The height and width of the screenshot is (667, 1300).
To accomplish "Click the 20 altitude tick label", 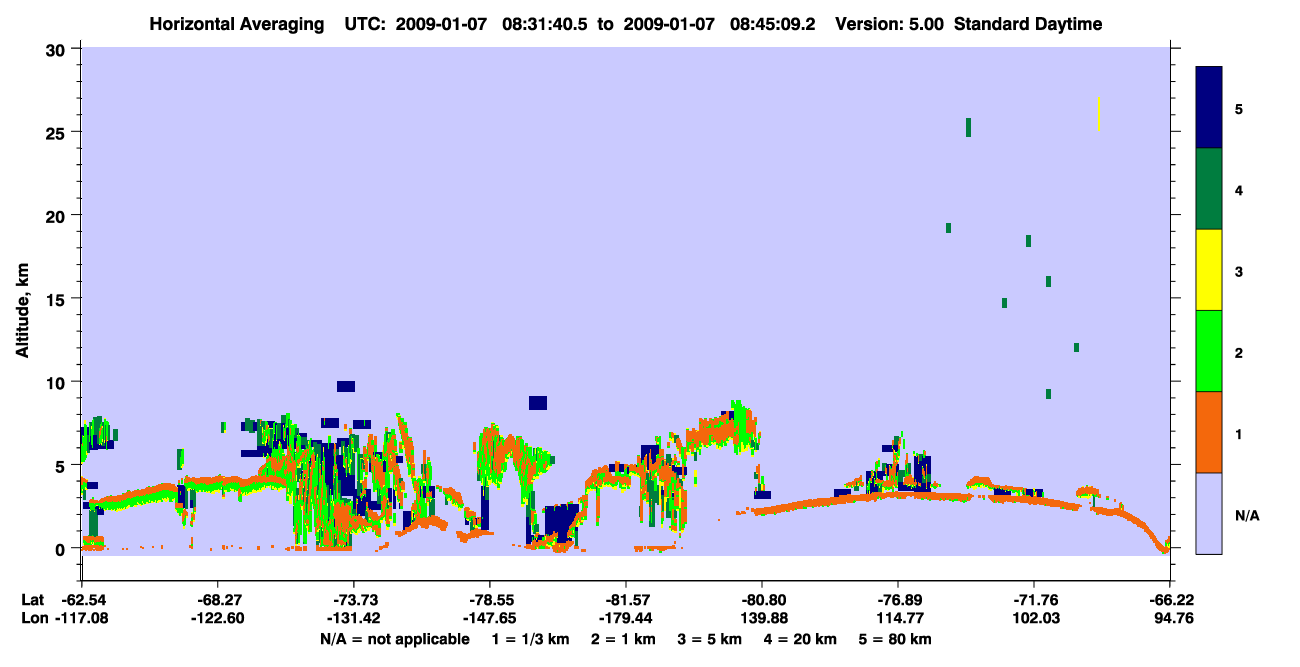I will coord(58,215).
